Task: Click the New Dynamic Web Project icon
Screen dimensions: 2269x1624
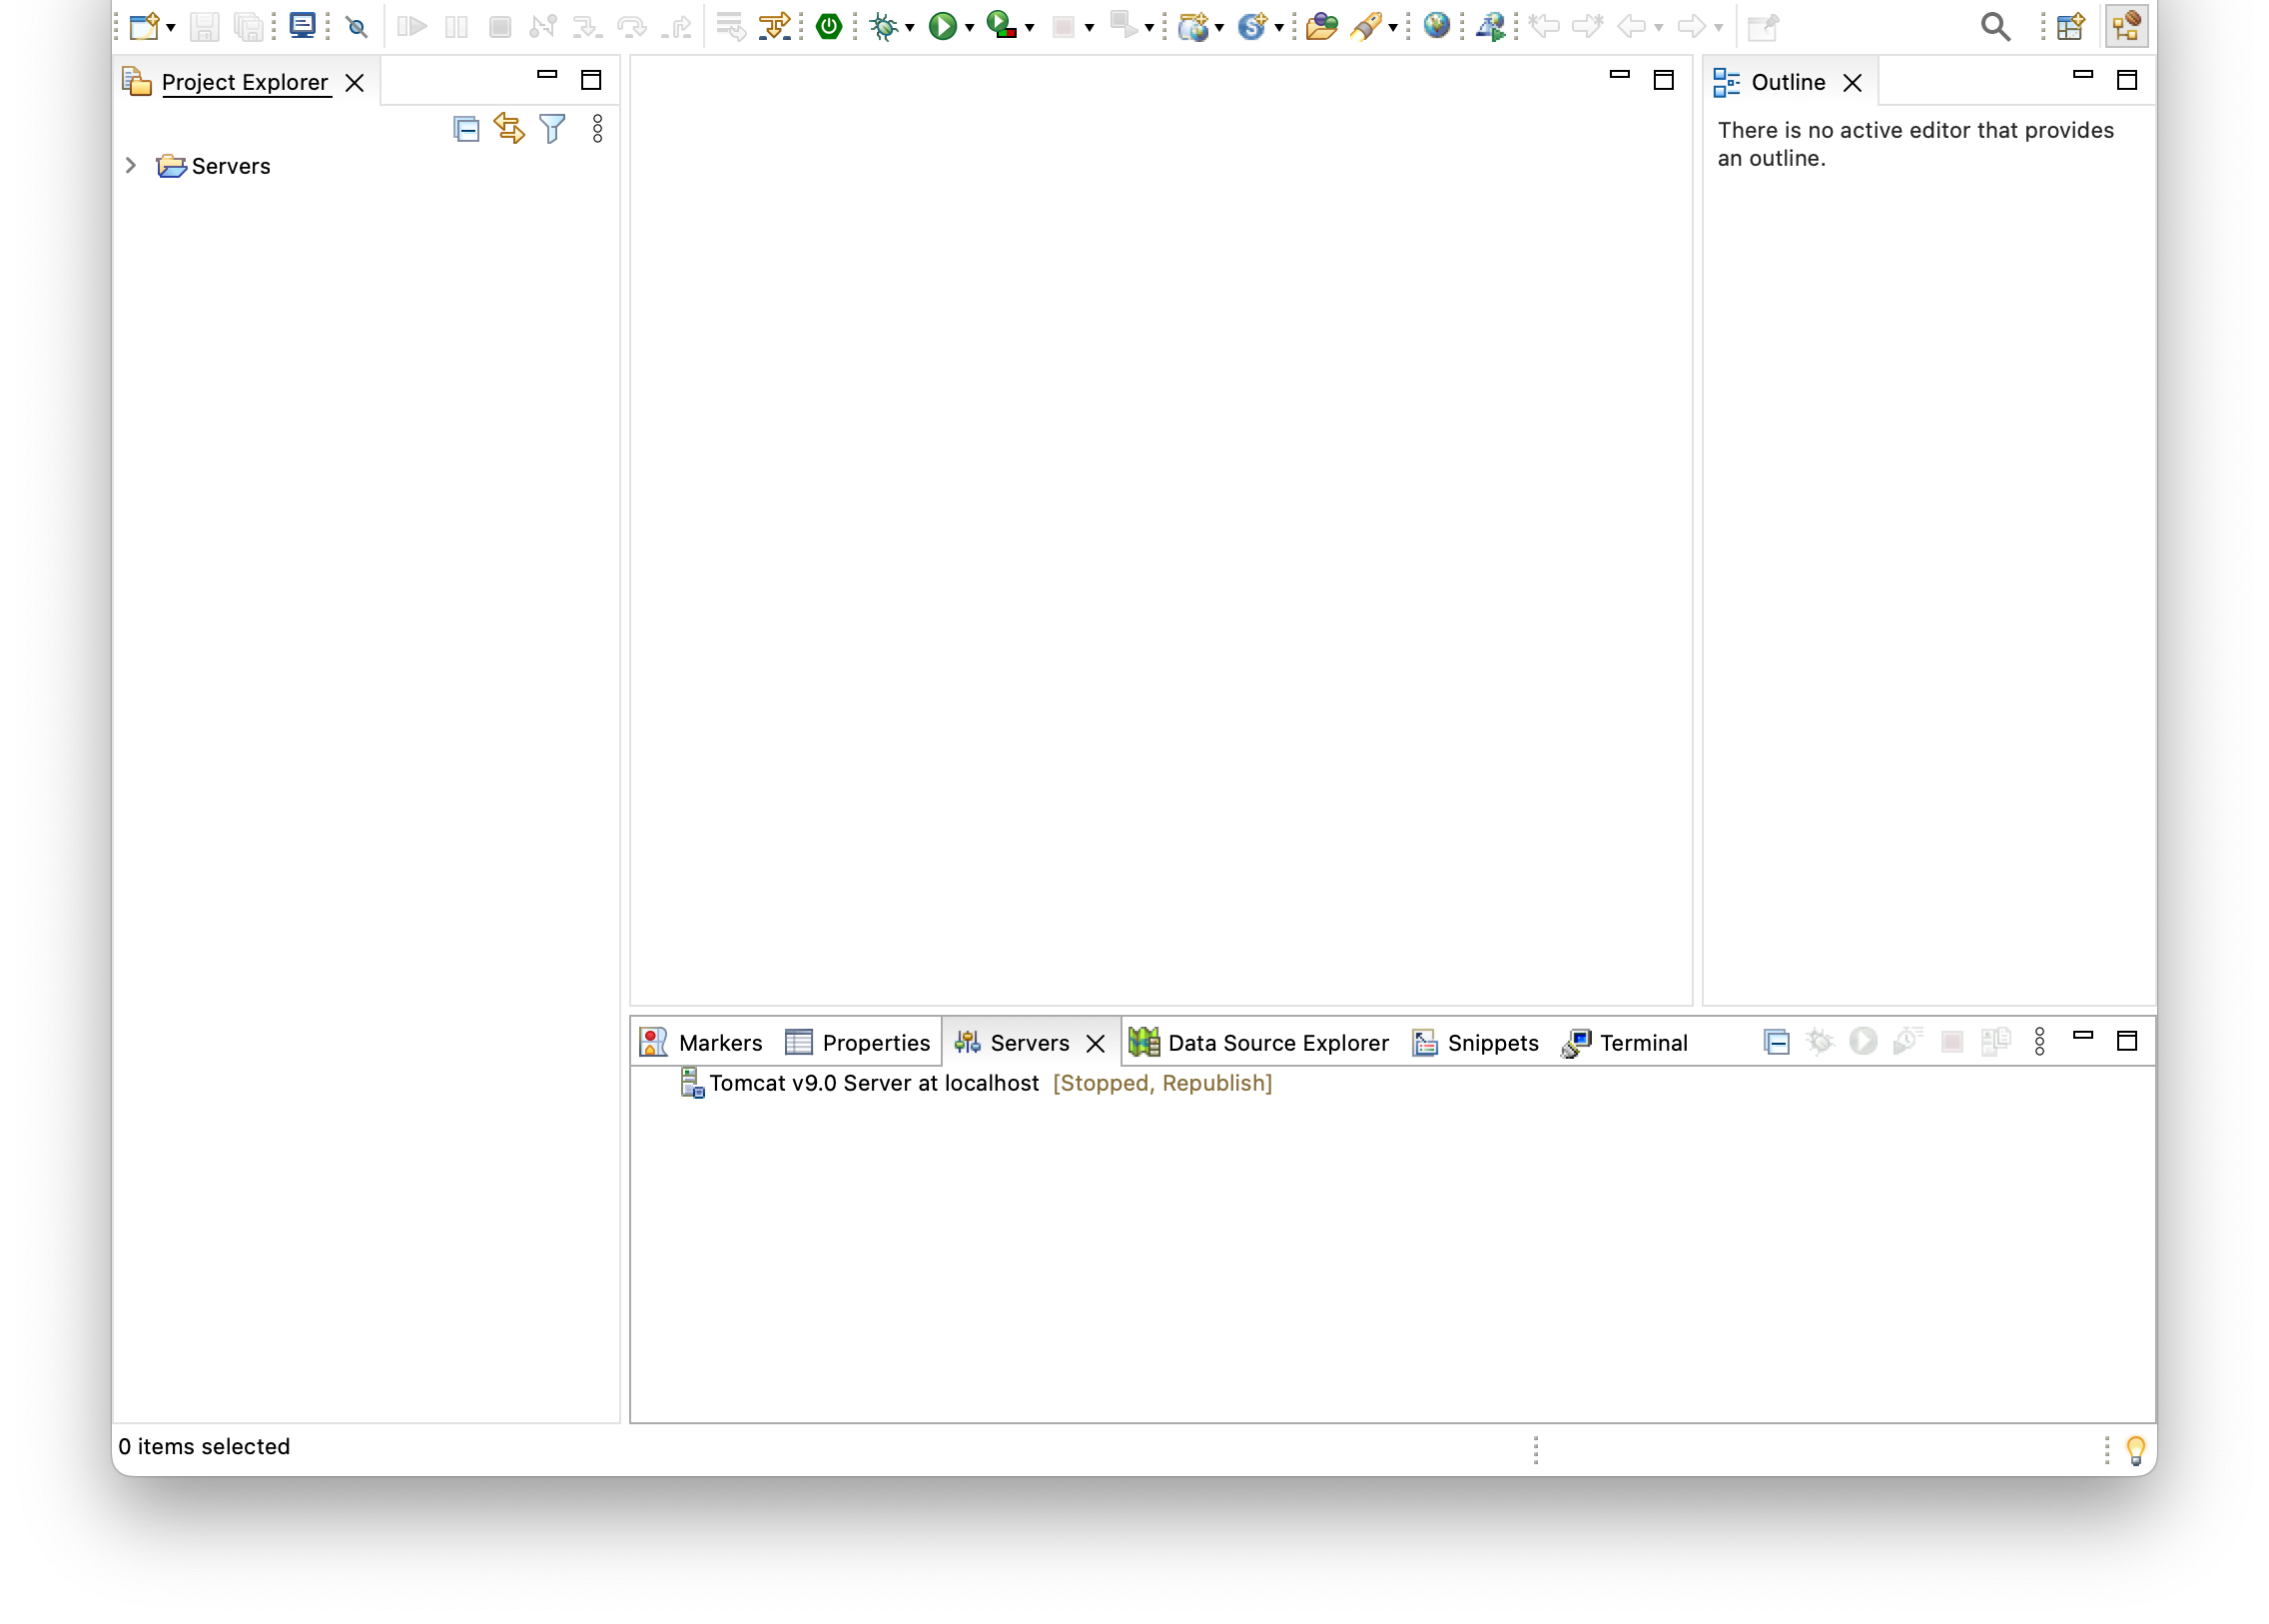Action: (x=1193, y=26)
